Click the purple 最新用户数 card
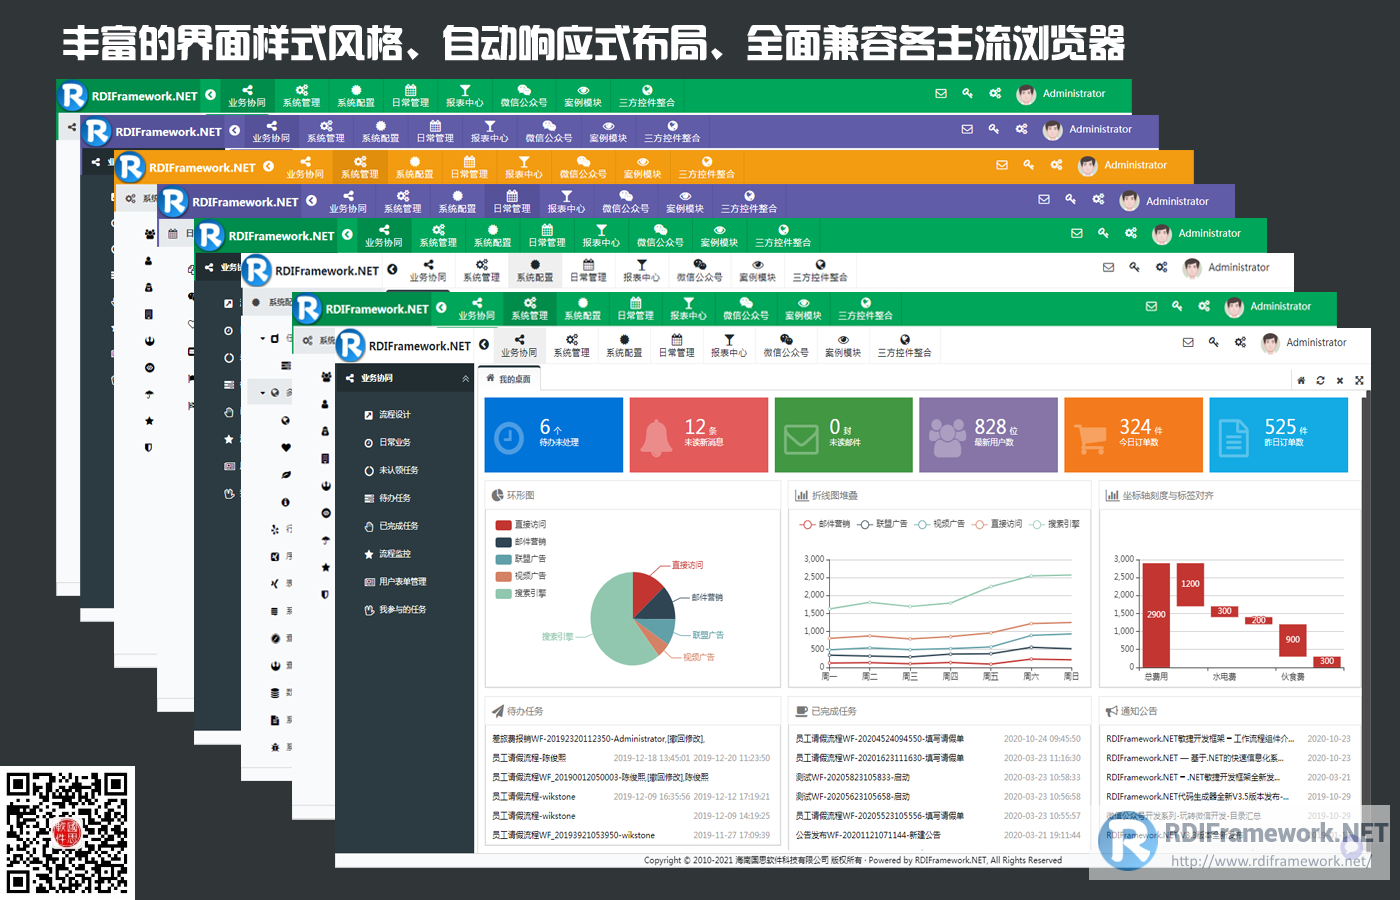This screenshot has height=900, width=1400. coord(988,435)
